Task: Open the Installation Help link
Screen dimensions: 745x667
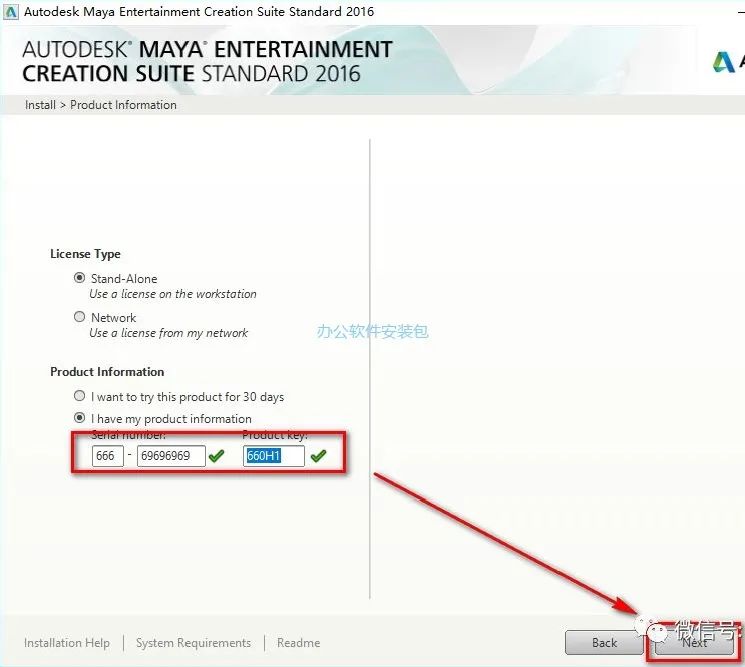Action: click(67, 643)
